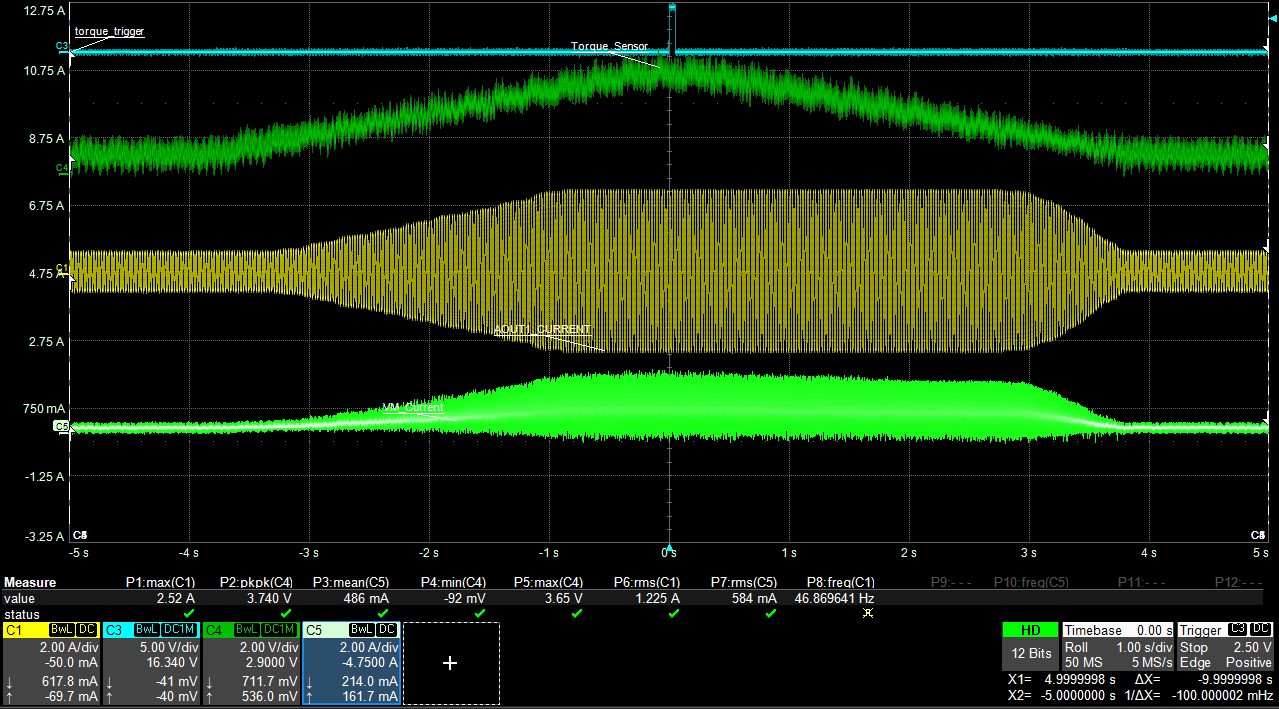Click the plus box to add a trace
This screenshot has width=1279, height=709.
click(x=450, y=662)
